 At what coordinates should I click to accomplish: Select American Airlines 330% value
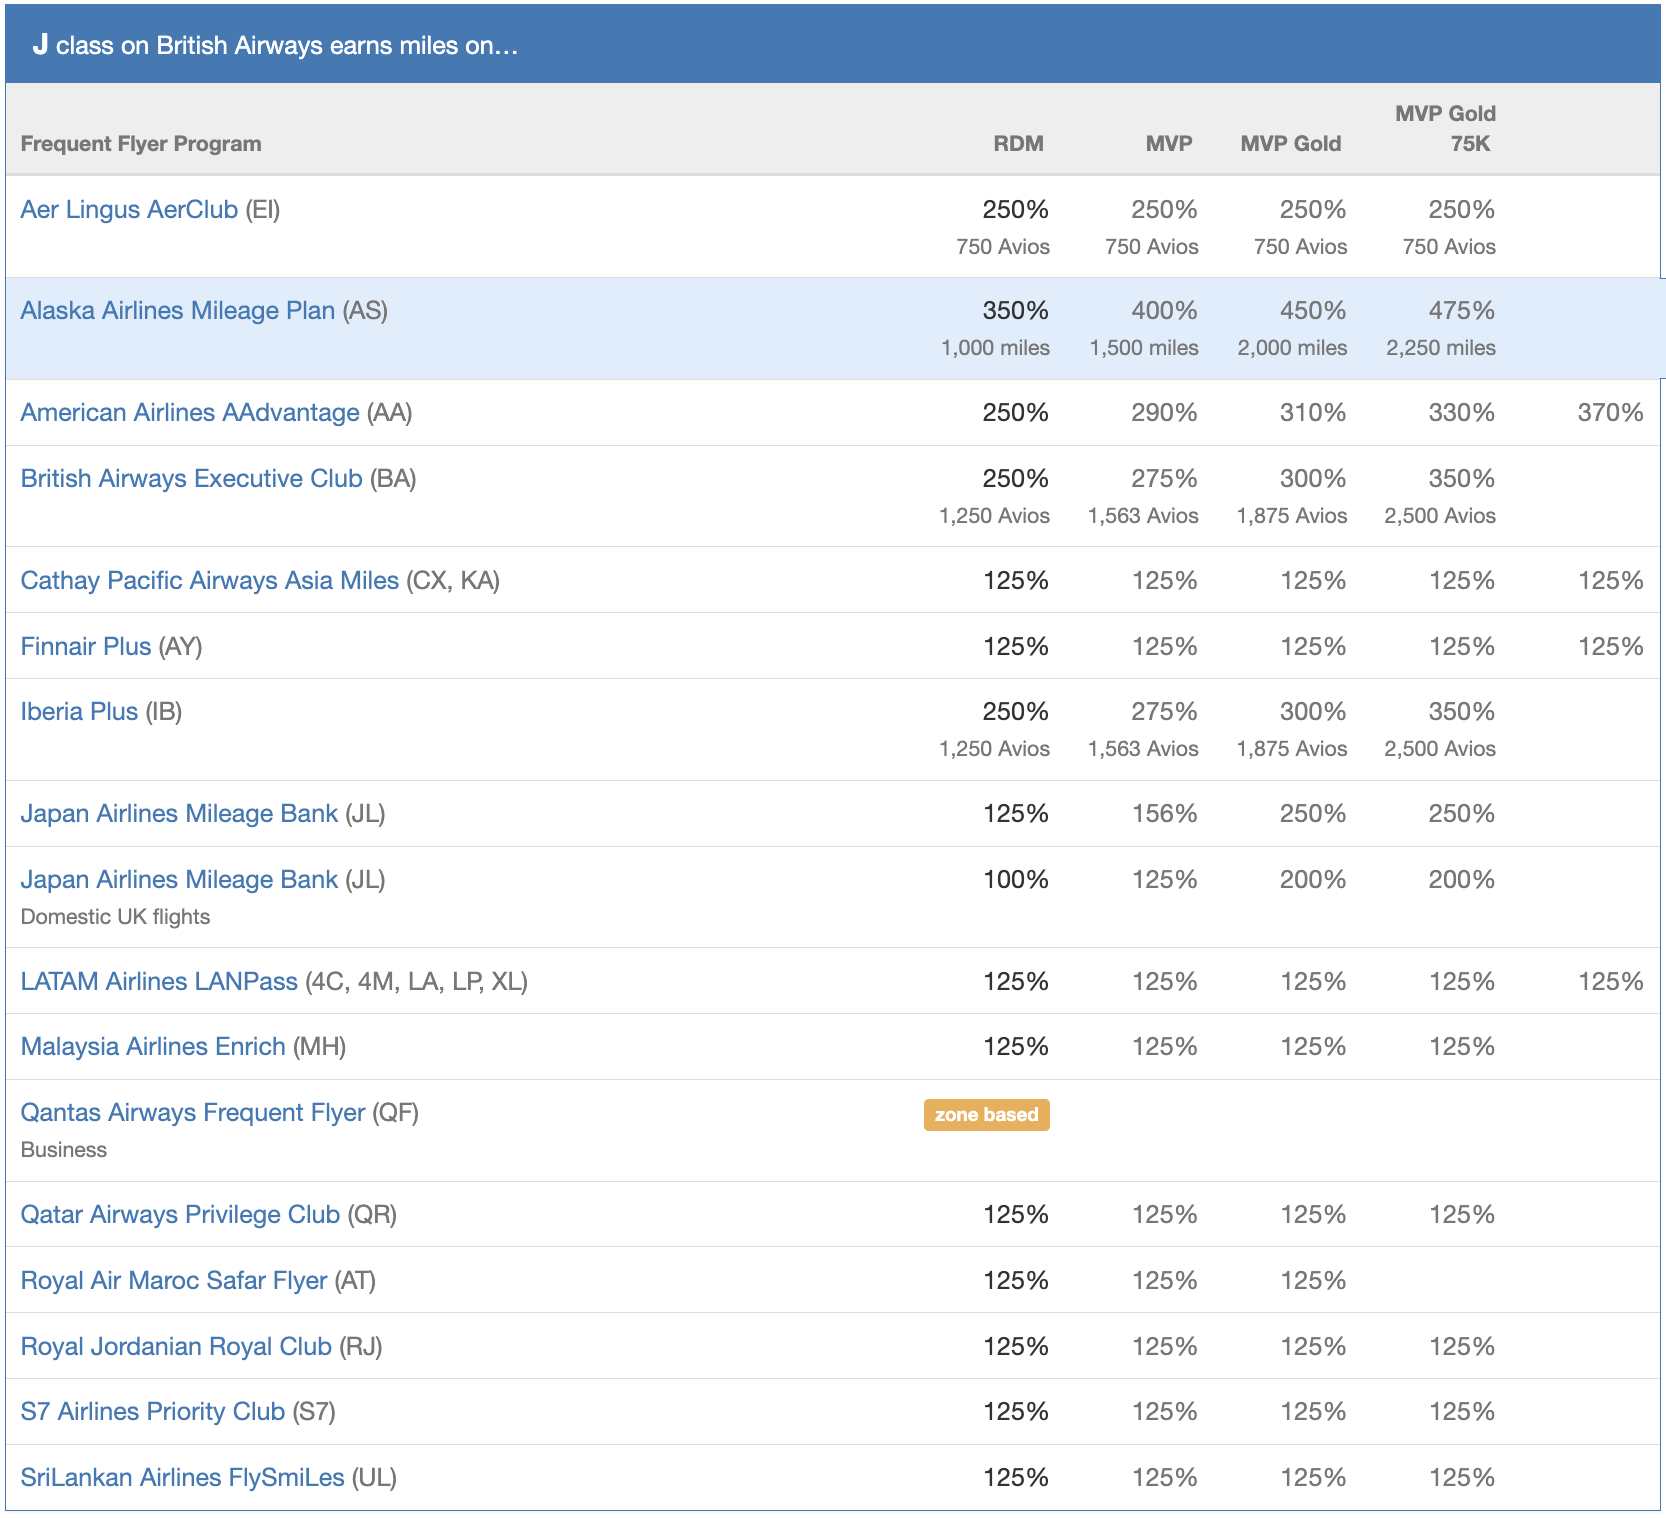click(1462, 413)
